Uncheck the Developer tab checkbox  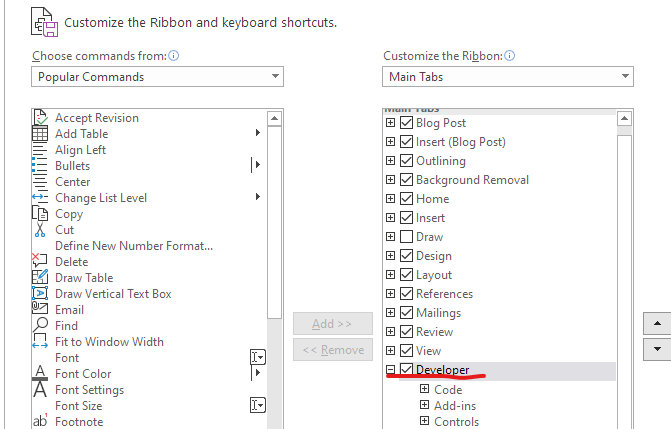click(406, 370)
